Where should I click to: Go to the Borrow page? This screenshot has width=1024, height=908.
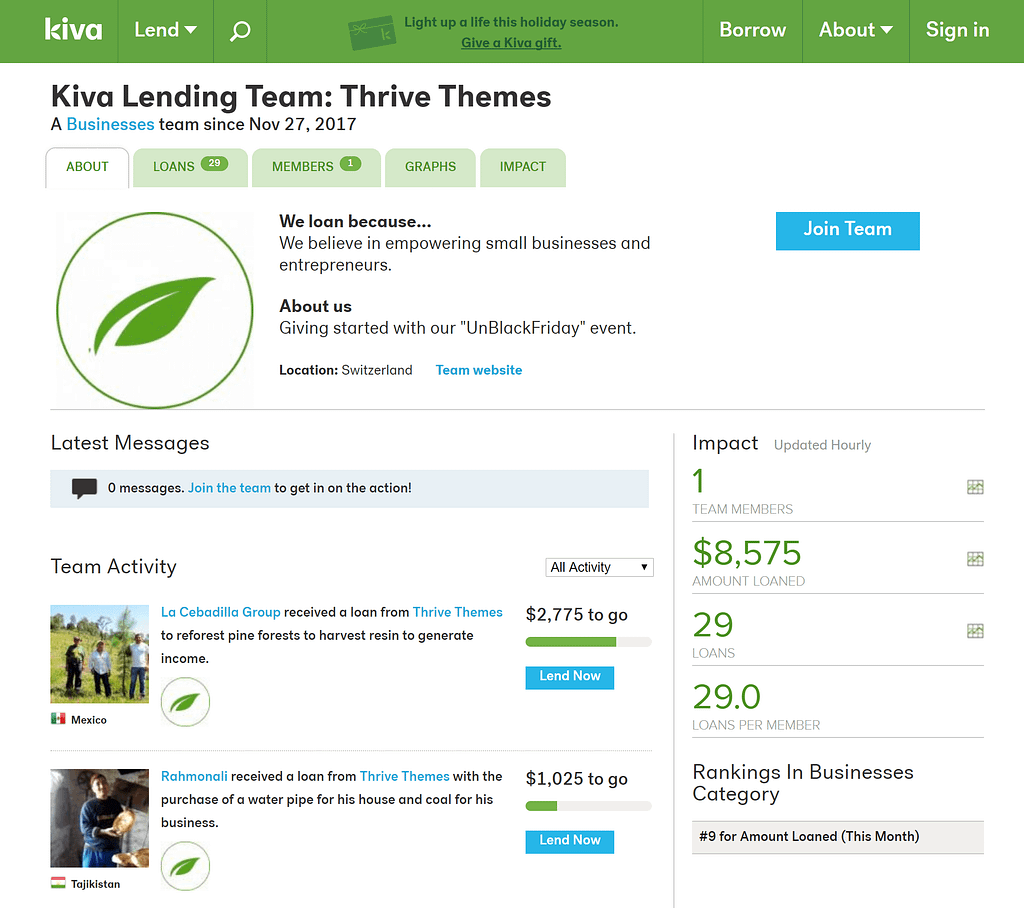[752, 30]
